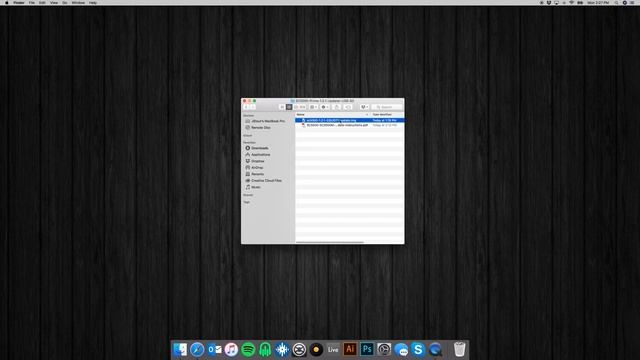This screenshot has width=640, height=360.
Task: Open Notification Center from menu bar
Action: click(632, 2)
